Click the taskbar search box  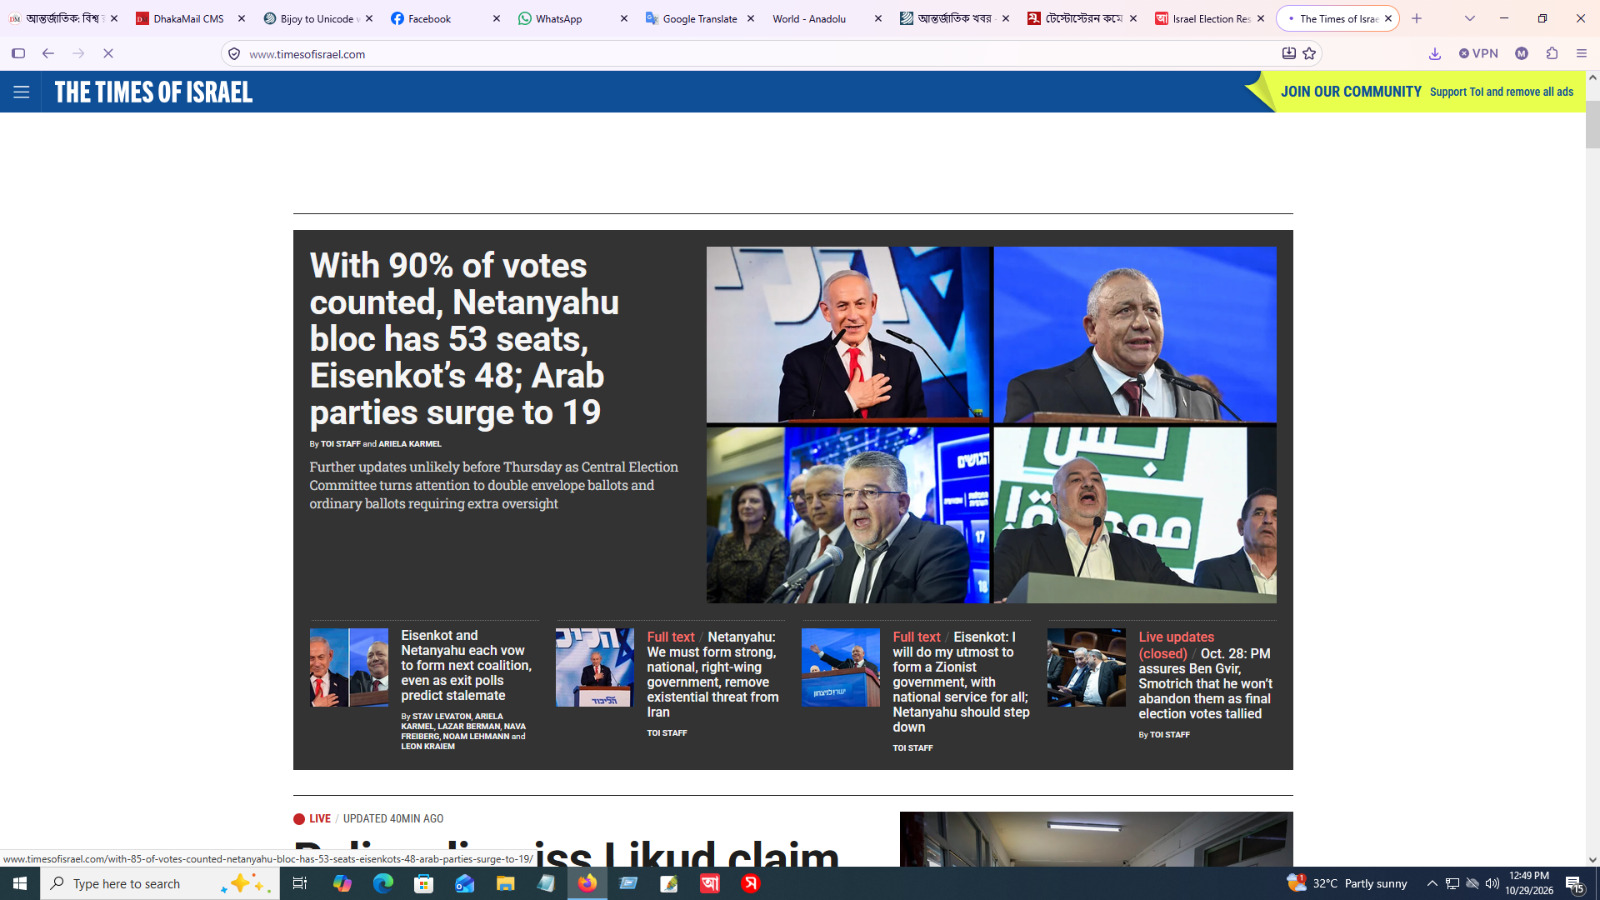[x=160, y=883]
